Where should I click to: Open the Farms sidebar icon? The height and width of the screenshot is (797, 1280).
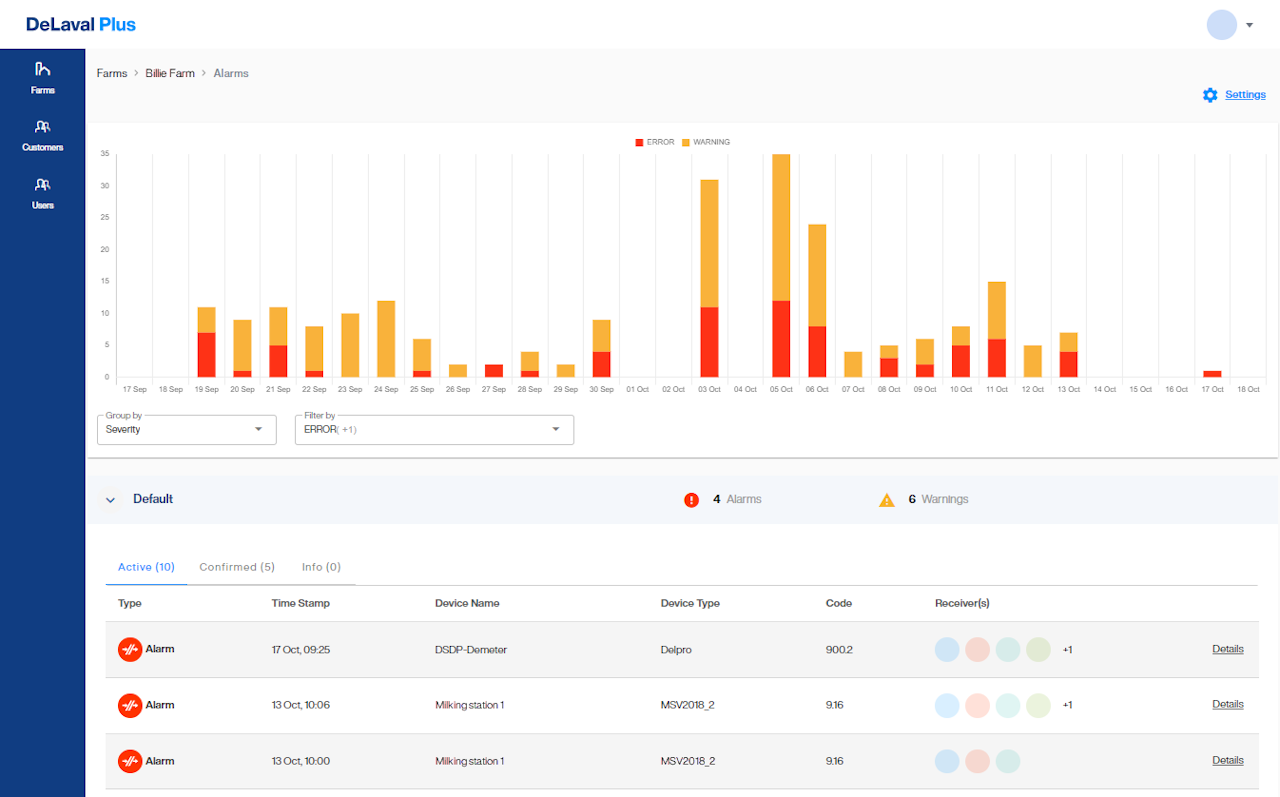pyautogui.click(x=42, y=70)
